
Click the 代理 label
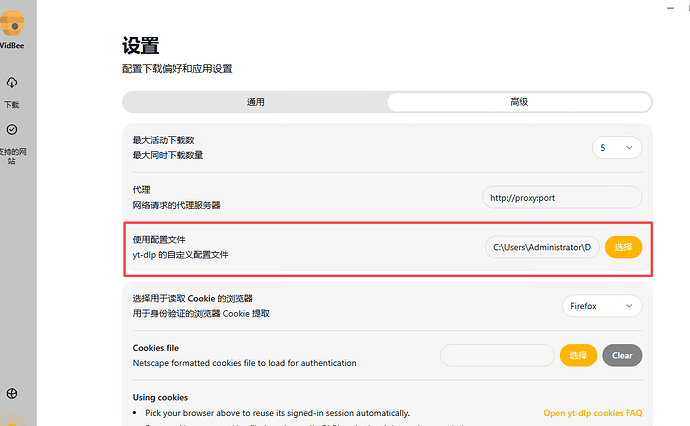coord(141,190)
